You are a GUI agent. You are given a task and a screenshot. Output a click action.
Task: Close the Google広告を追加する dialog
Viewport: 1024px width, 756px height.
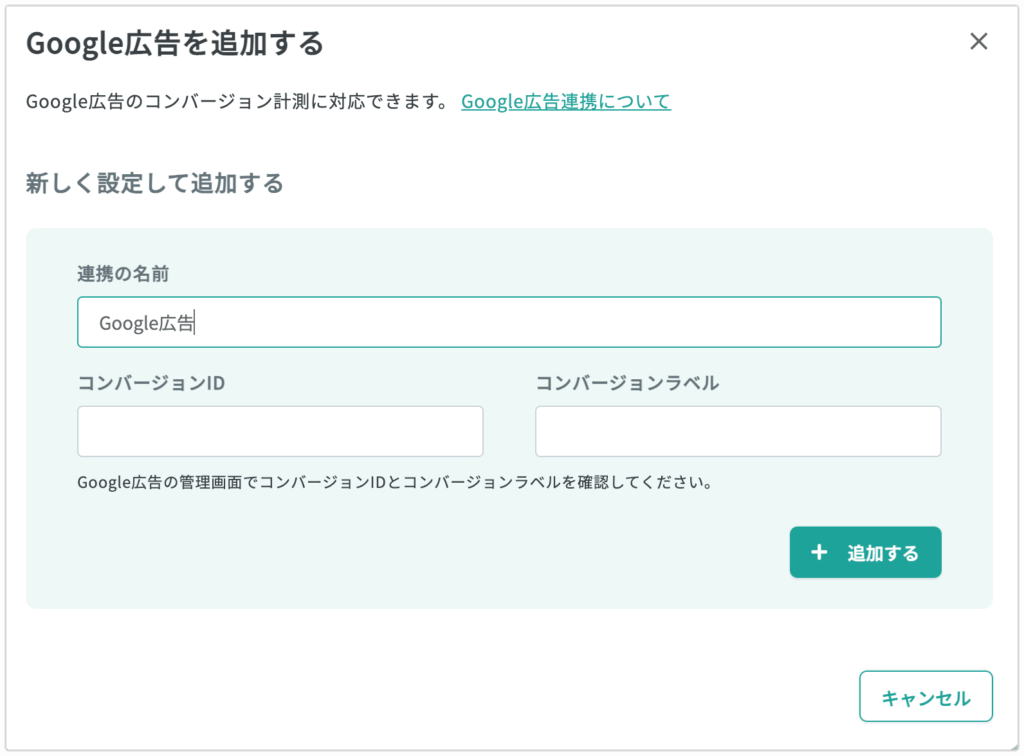click(978, 42)
